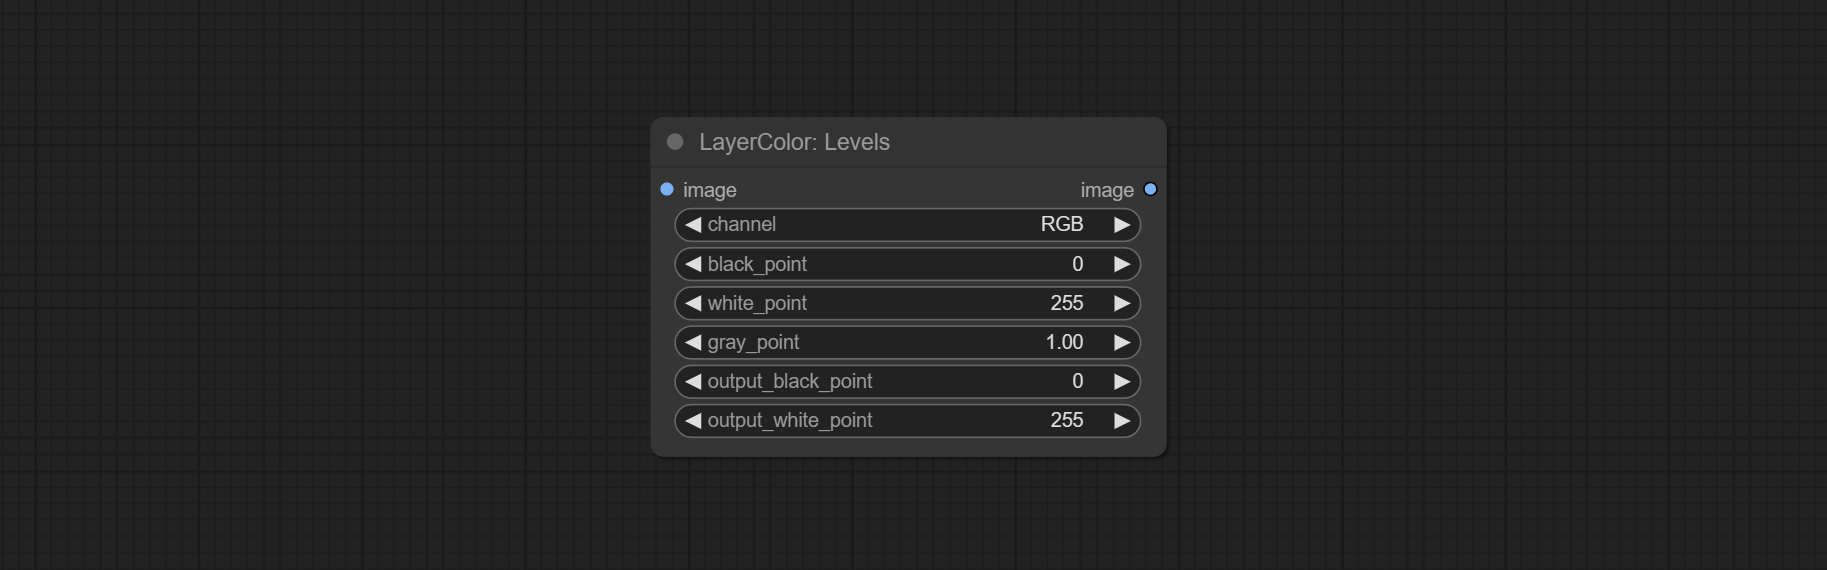Click the image output socket
Image resolution: width=1827 pixels, height=570 pixels.
pos(1150,189)
